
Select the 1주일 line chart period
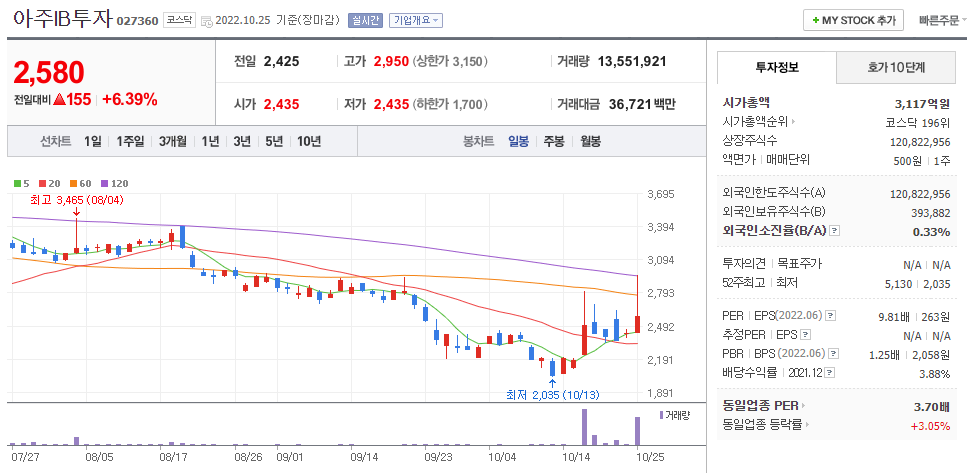pyautogui.click(x=130, y=141)
